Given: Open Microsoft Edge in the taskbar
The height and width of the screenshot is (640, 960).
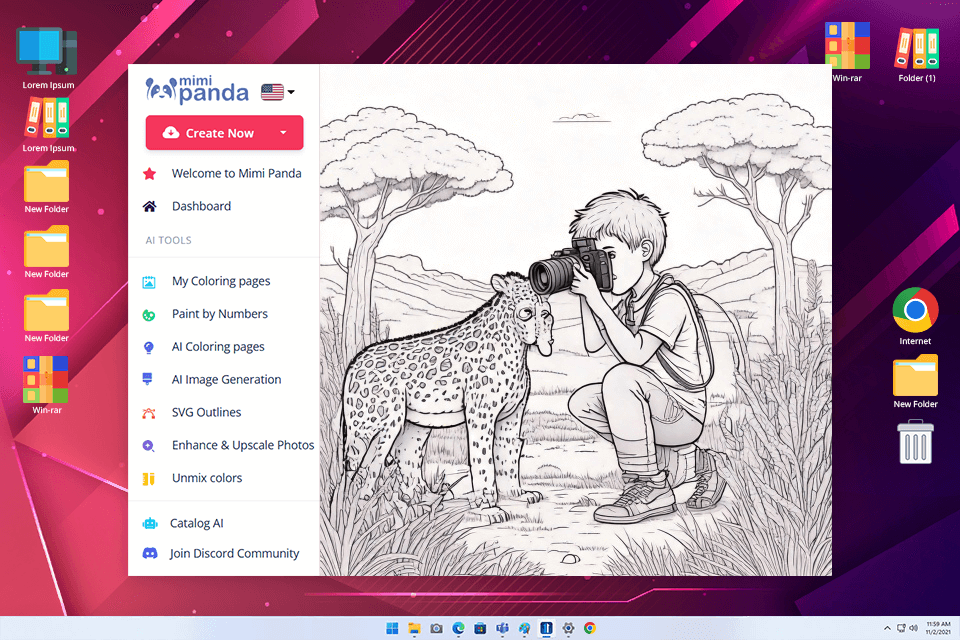Looking at the screenshot, I should (x=459, y=628).
